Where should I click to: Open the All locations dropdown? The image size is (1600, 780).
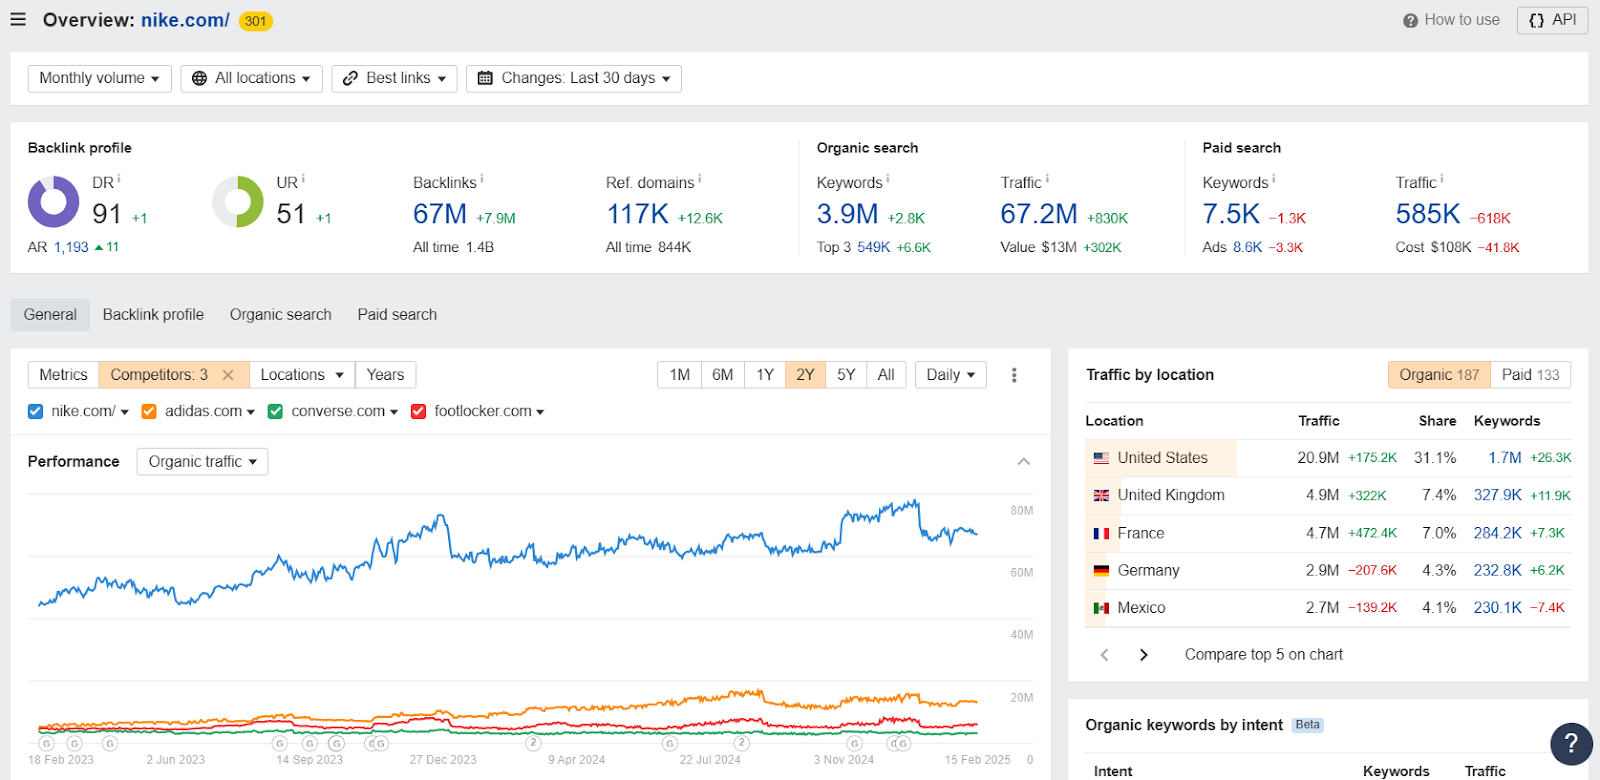coord(251,78)
